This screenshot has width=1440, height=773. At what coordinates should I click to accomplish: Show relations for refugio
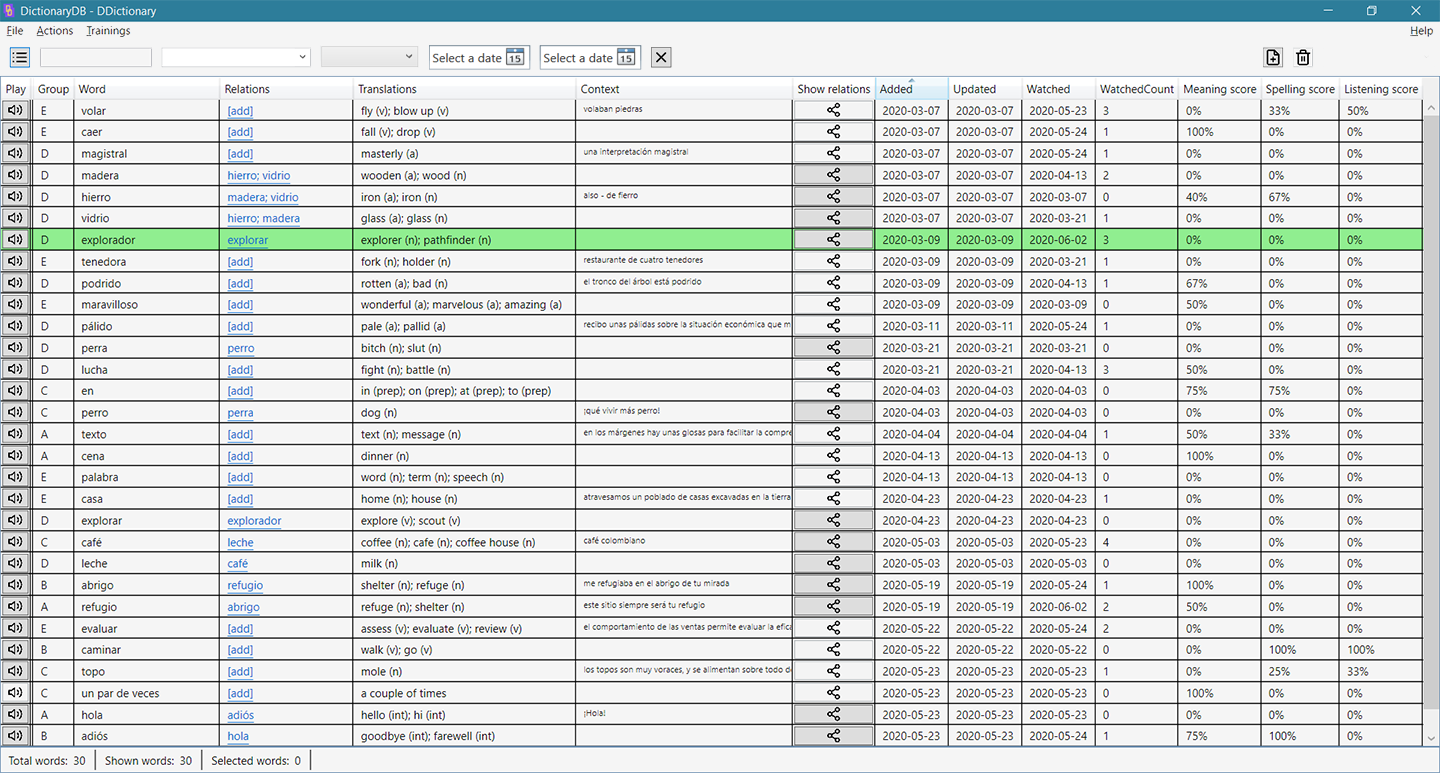tap(834, 607)
